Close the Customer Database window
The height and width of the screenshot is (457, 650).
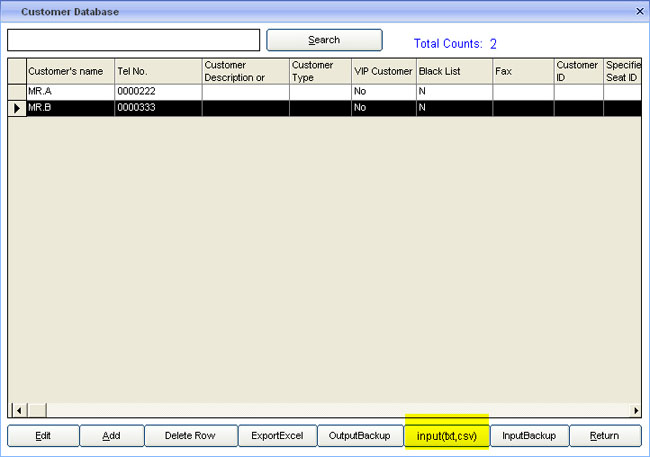[639, 11]
